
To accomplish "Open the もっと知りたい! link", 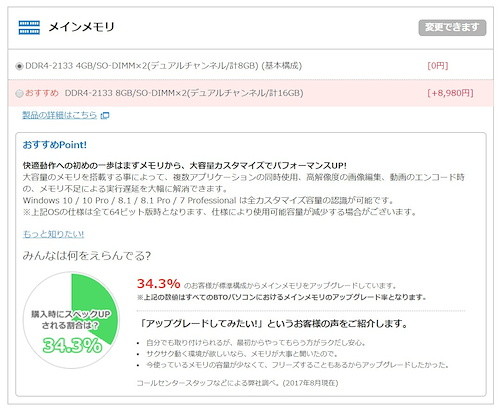I will point(53,234).
